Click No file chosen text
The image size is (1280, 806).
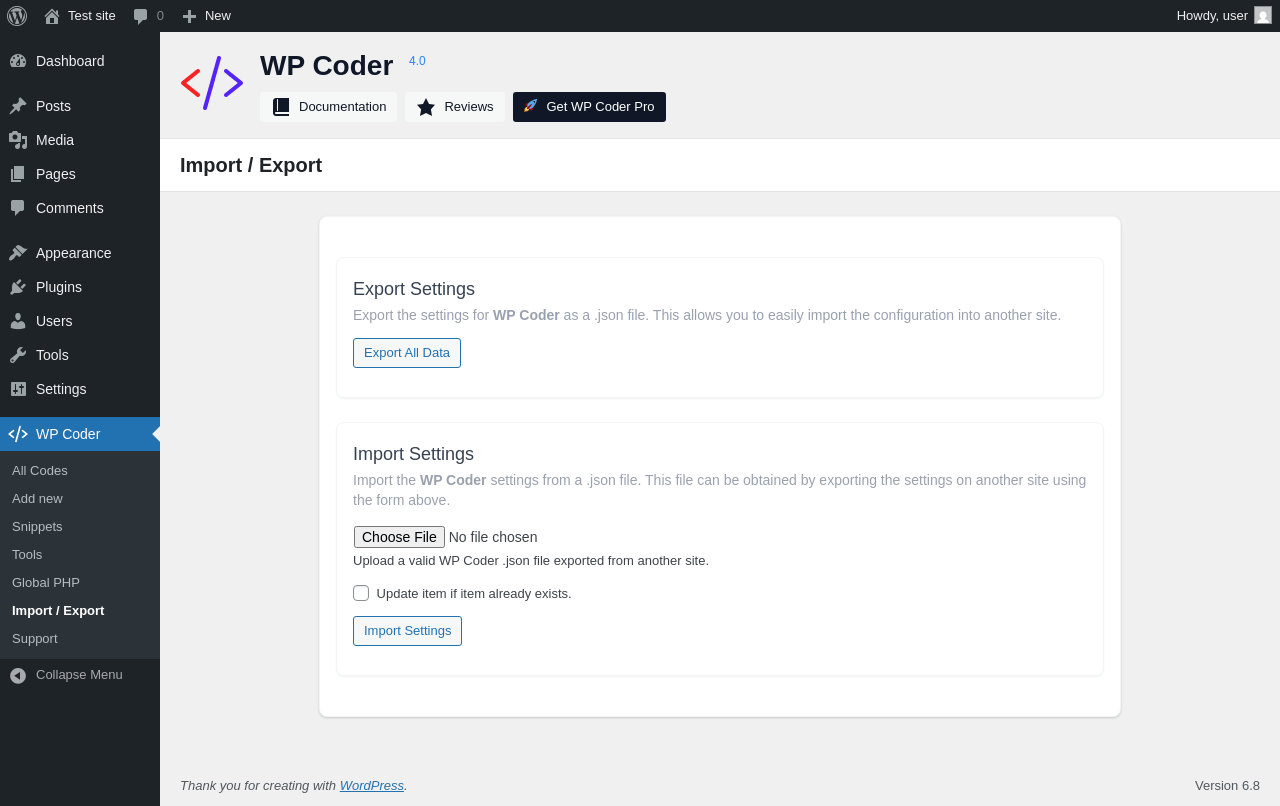pyautogui.click(x=493, y=537)
